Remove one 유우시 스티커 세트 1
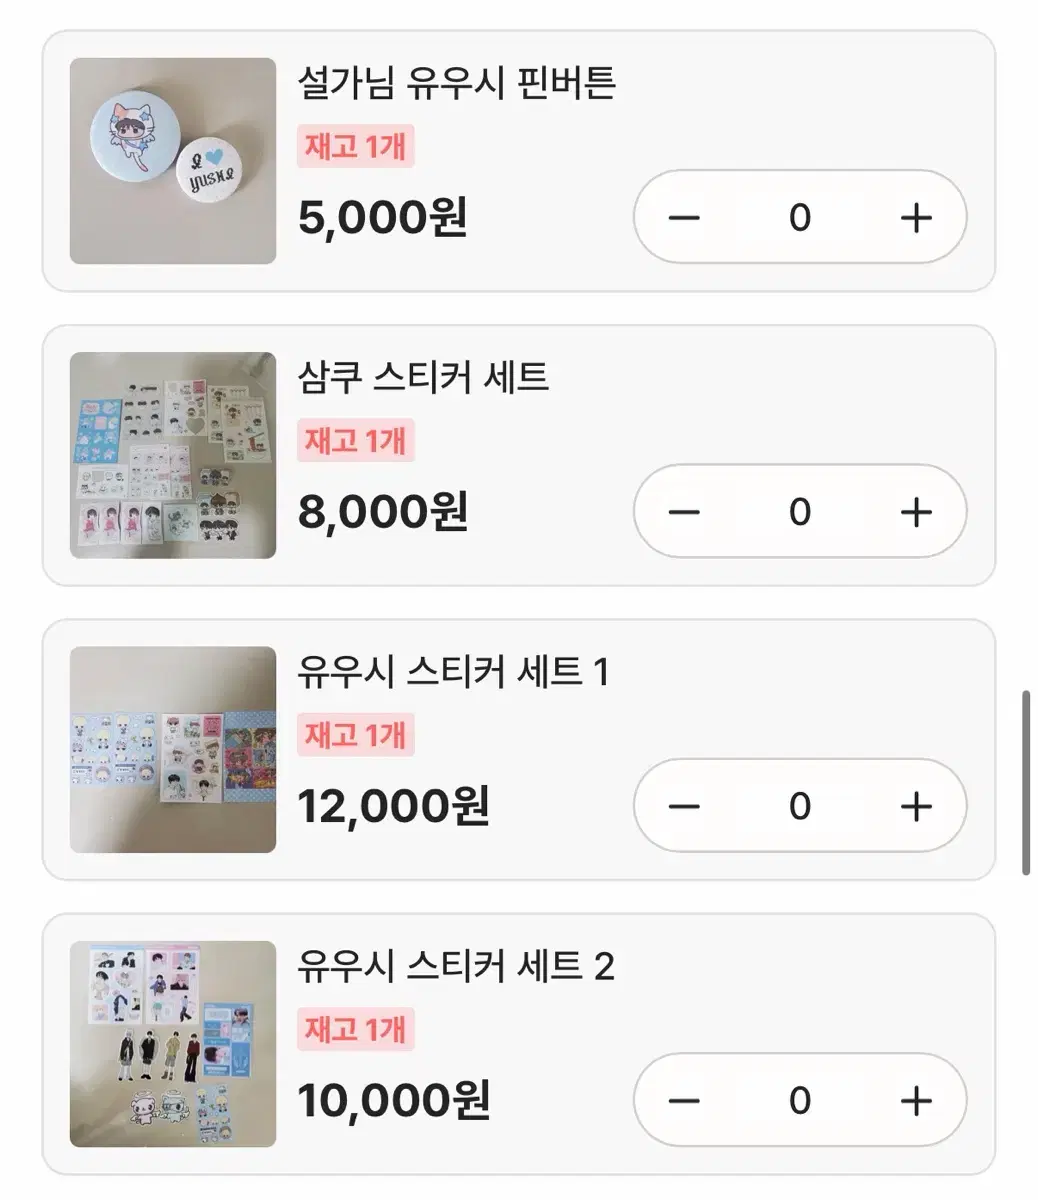The image size is (1038, 1200). click(684, 806)
